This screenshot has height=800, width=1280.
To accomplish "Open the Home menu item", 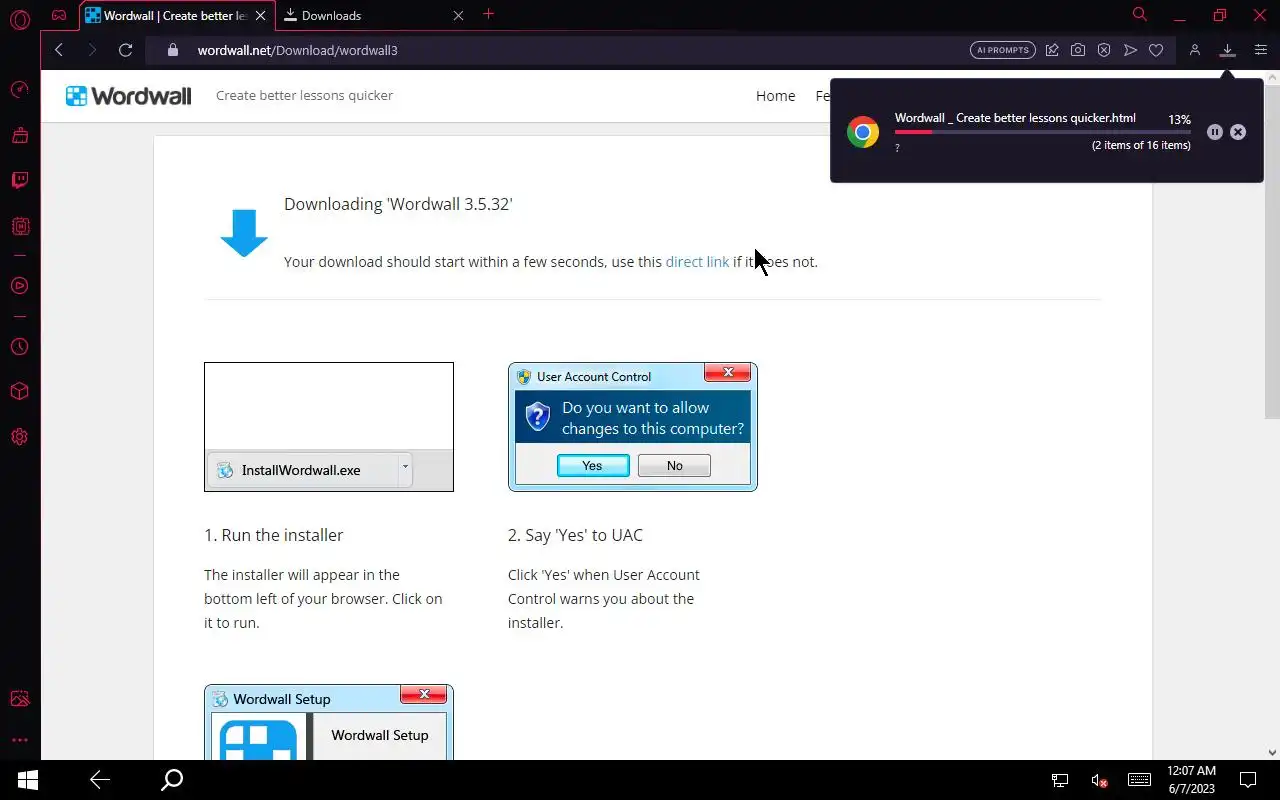I will coord(776,96).
